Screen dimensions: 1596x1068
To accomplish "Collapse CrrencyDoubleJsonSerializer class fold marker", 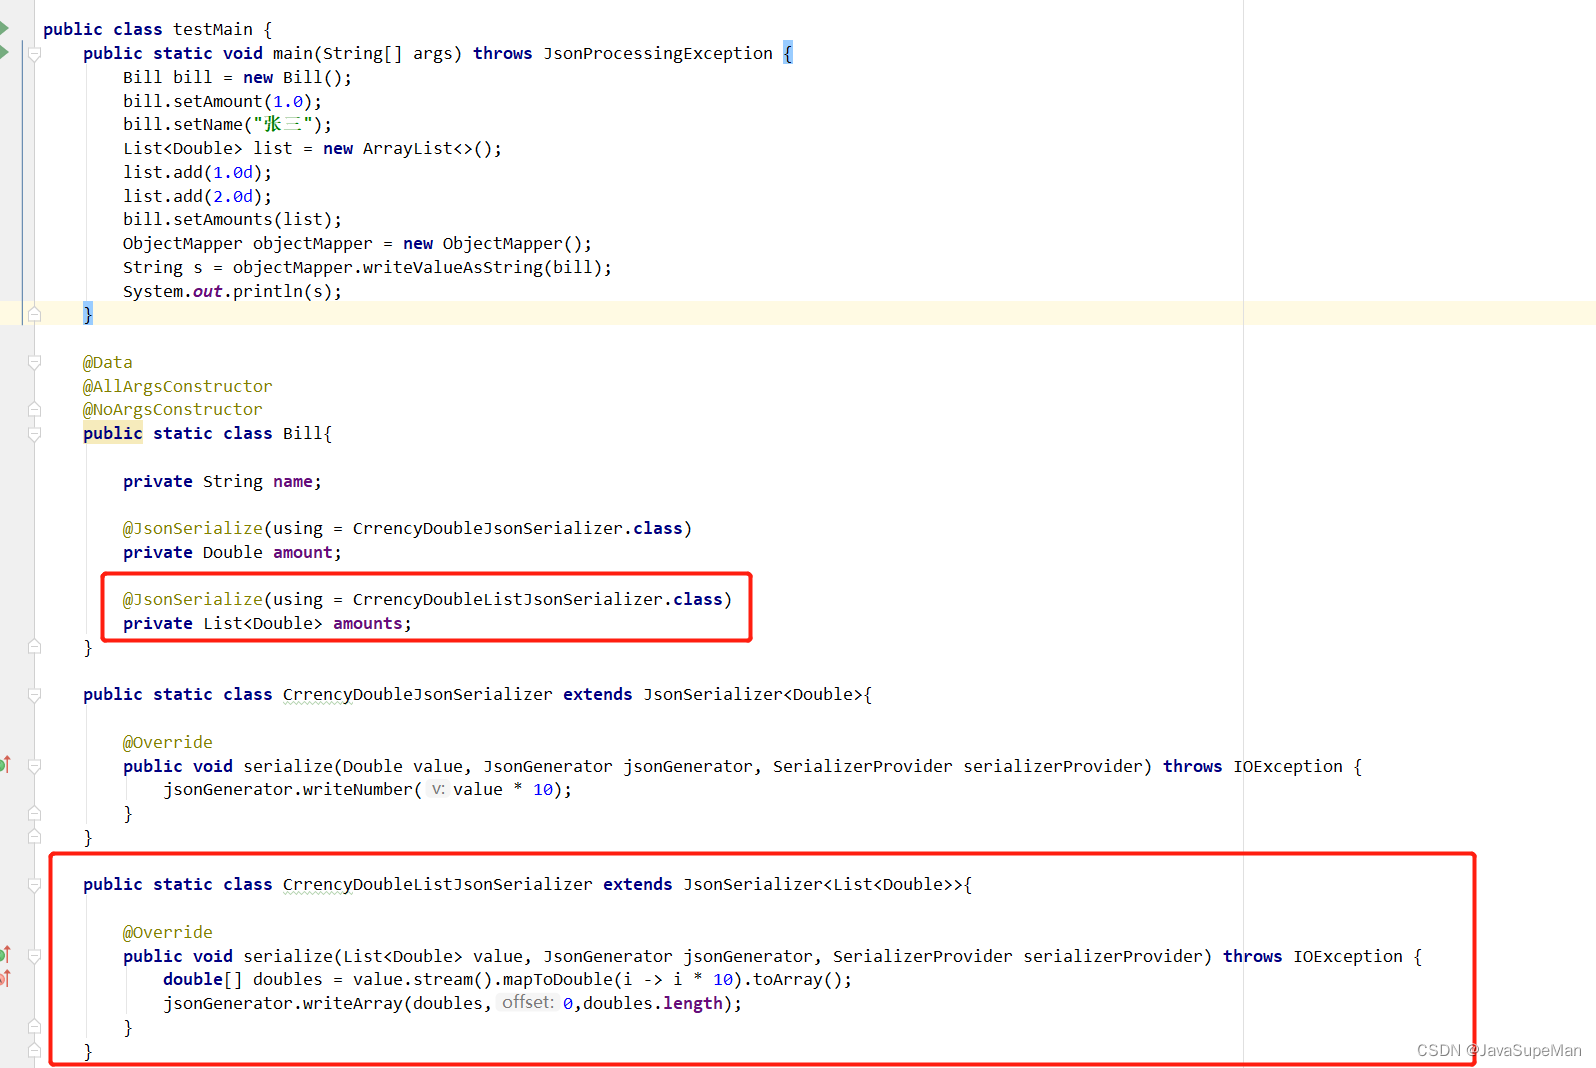I will (34, 694).
